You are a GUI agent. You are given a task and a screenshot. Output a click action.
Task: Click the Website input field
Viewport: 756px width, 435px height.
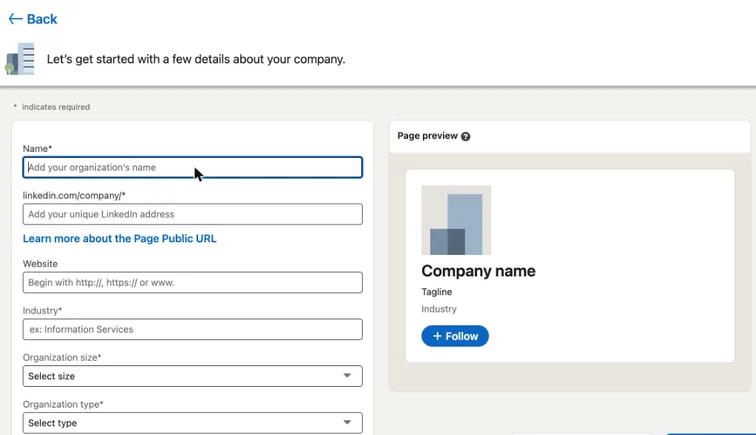(x=192, y=283)
